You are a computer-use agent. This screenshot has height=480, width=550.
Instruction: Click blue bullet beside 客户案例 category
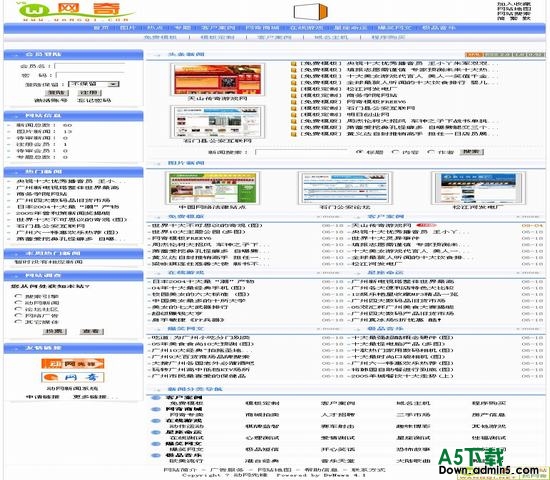click(x=156, y=398)
